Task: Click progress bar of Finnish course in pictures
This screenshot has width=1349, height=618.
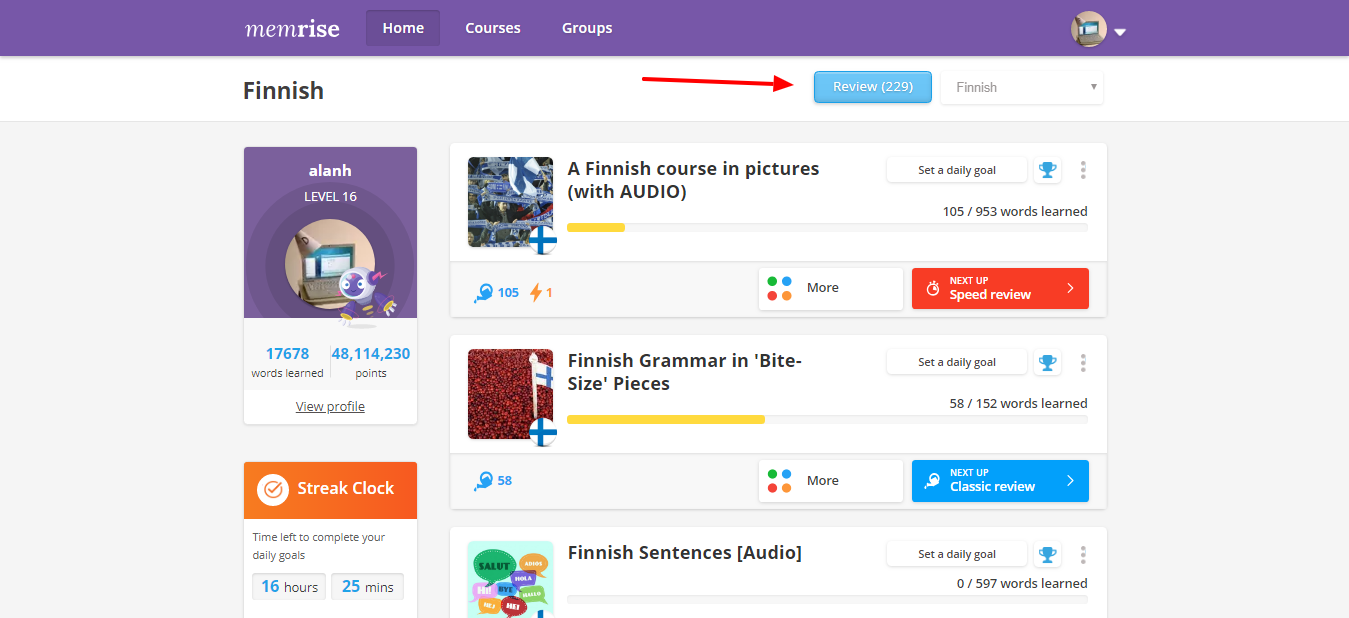Action: (827, 228)
